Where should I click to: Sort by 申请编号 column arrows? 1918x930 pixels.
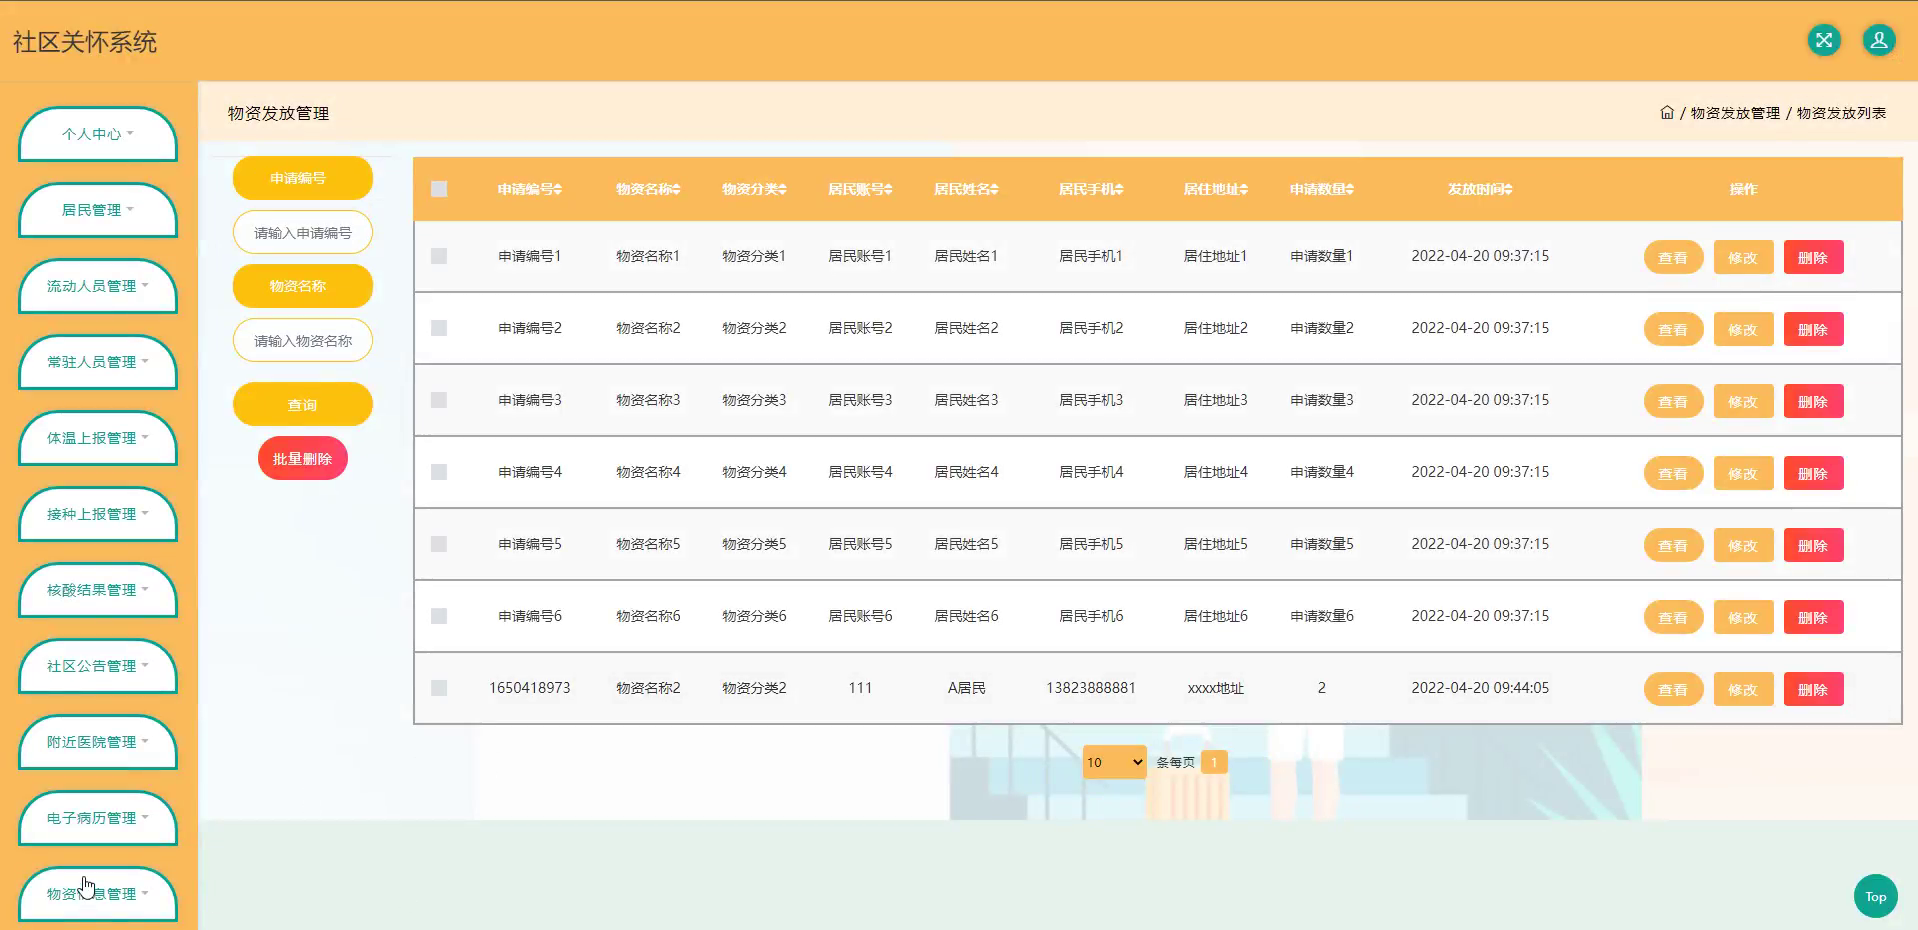(558, 189)
